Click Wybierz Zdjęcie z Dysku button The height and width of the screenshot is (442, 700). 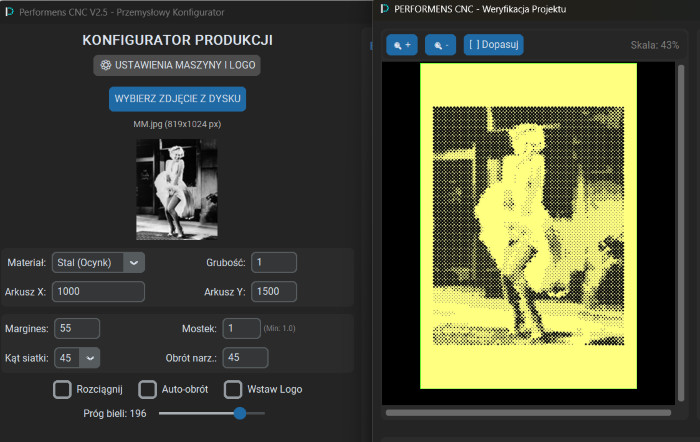tap(177, 99)
